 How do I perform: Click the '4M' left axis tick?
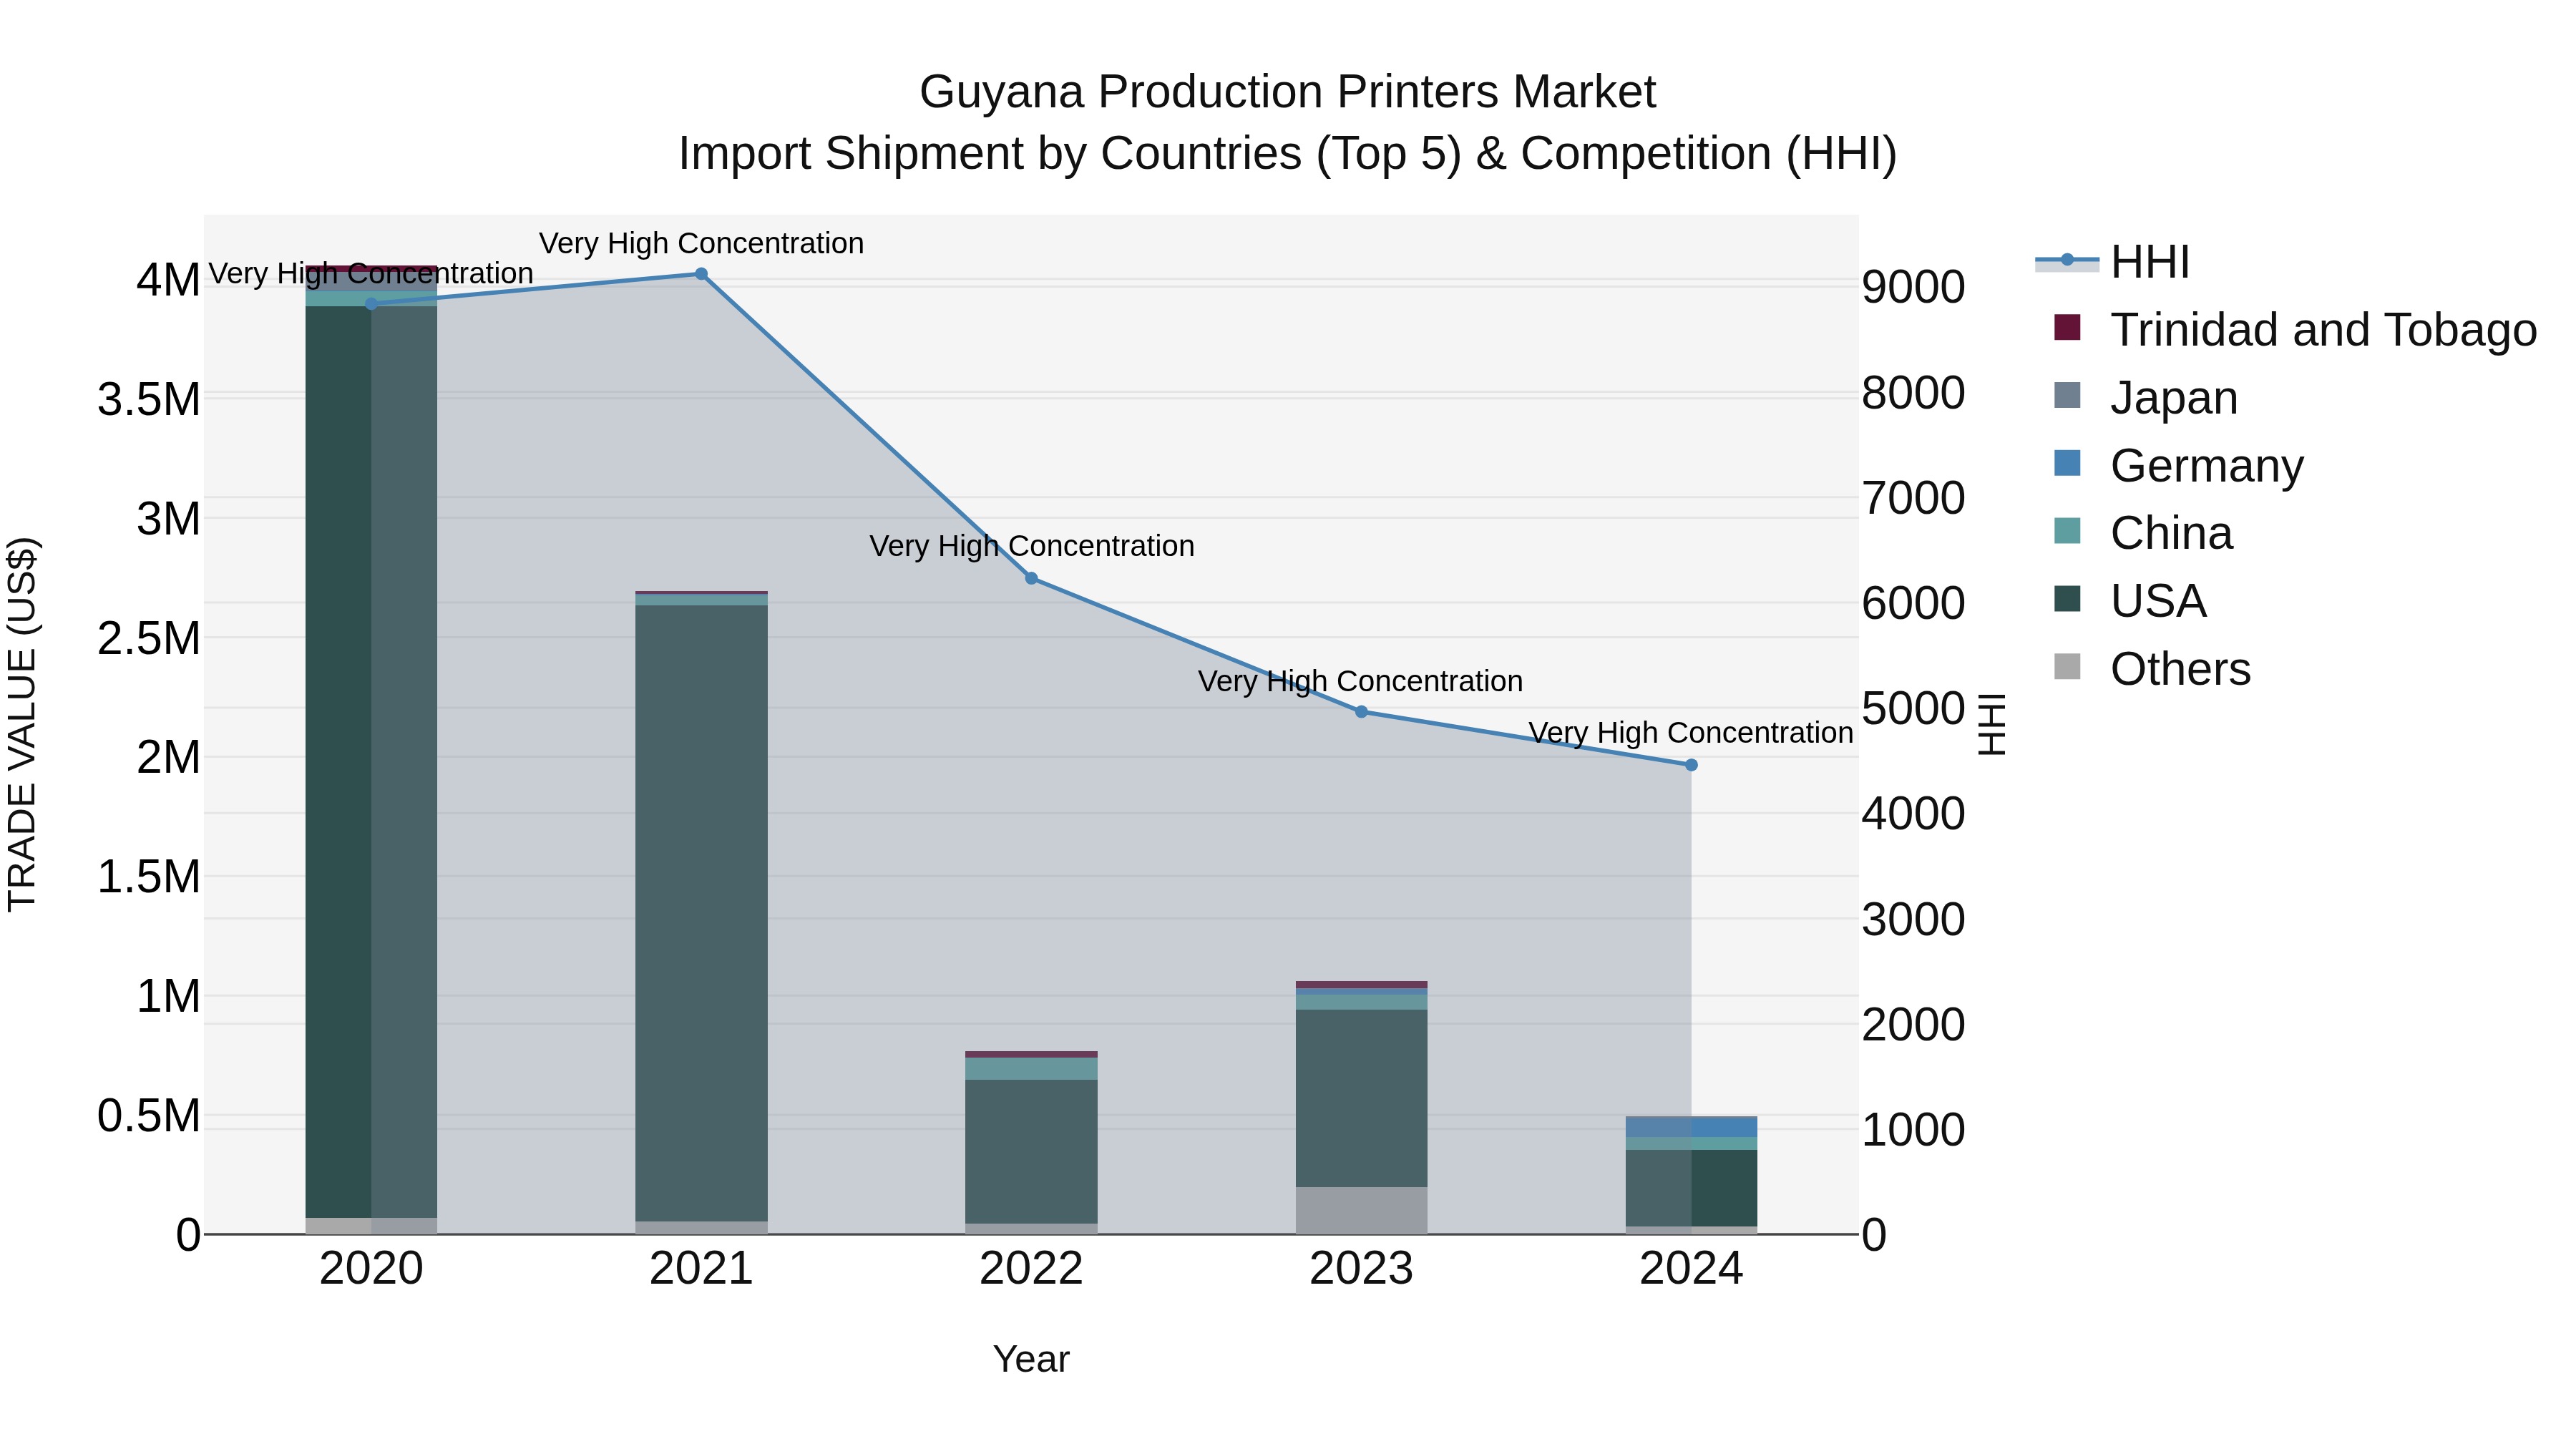(168, 280)
